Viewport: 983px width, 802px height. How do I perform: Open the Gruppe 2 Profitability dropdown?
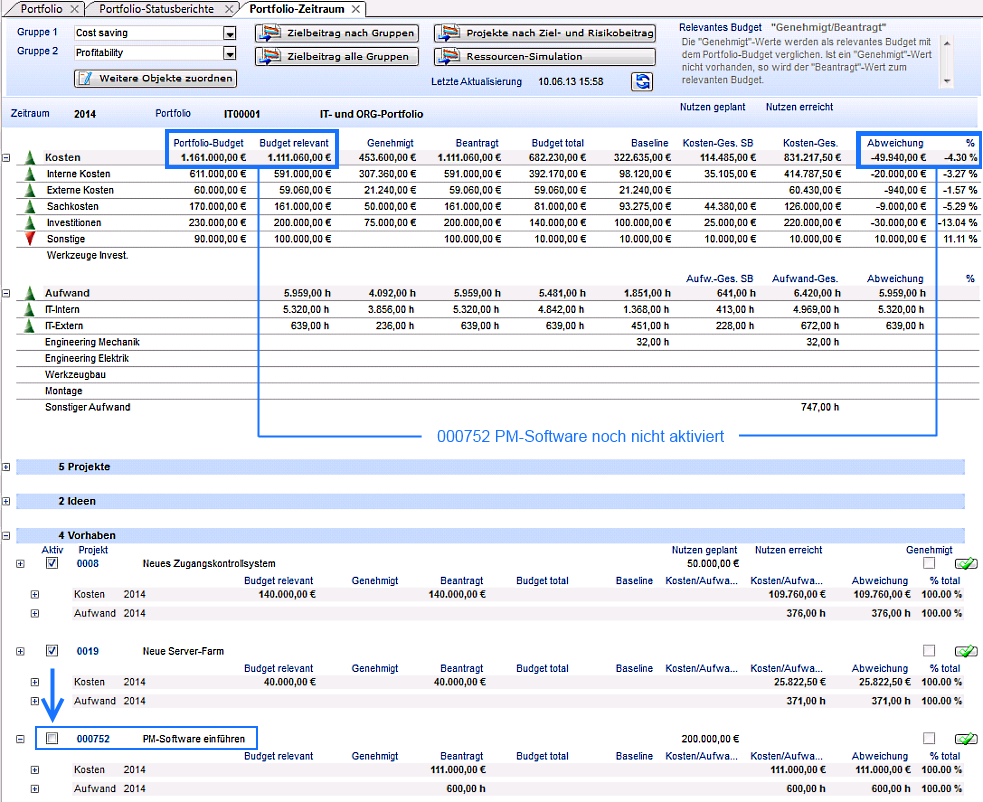click(229, 53)
